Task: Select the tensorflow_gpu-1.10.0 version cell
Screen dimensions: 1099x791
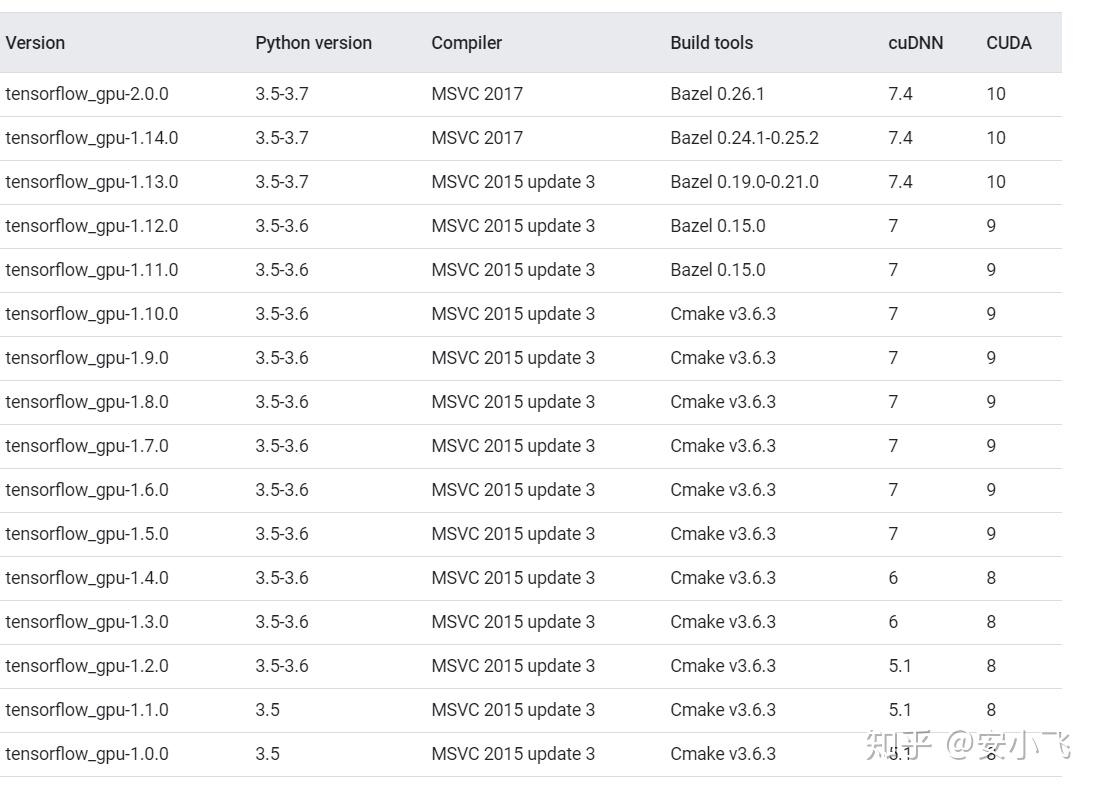Action: click(92, 314)
